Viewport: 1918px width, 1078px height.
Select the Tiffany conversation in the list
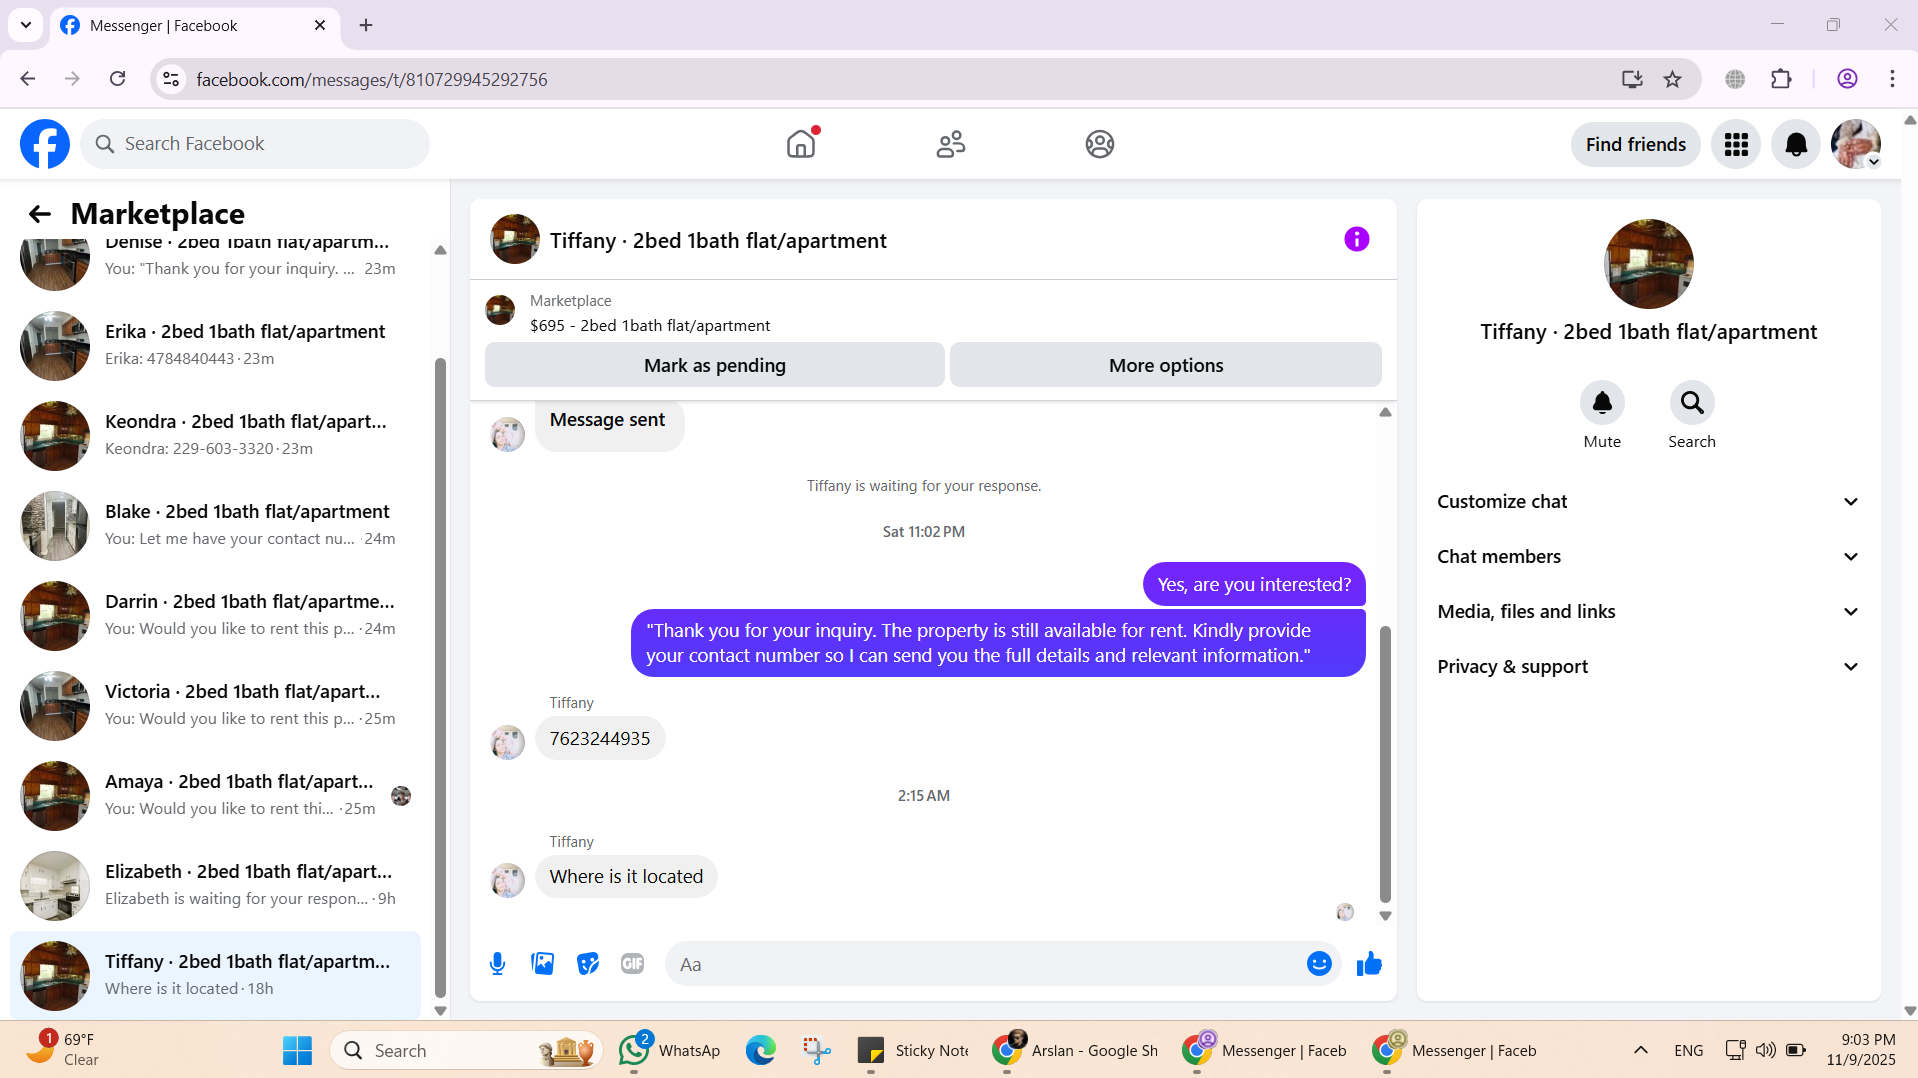click(x=215, y=975)
